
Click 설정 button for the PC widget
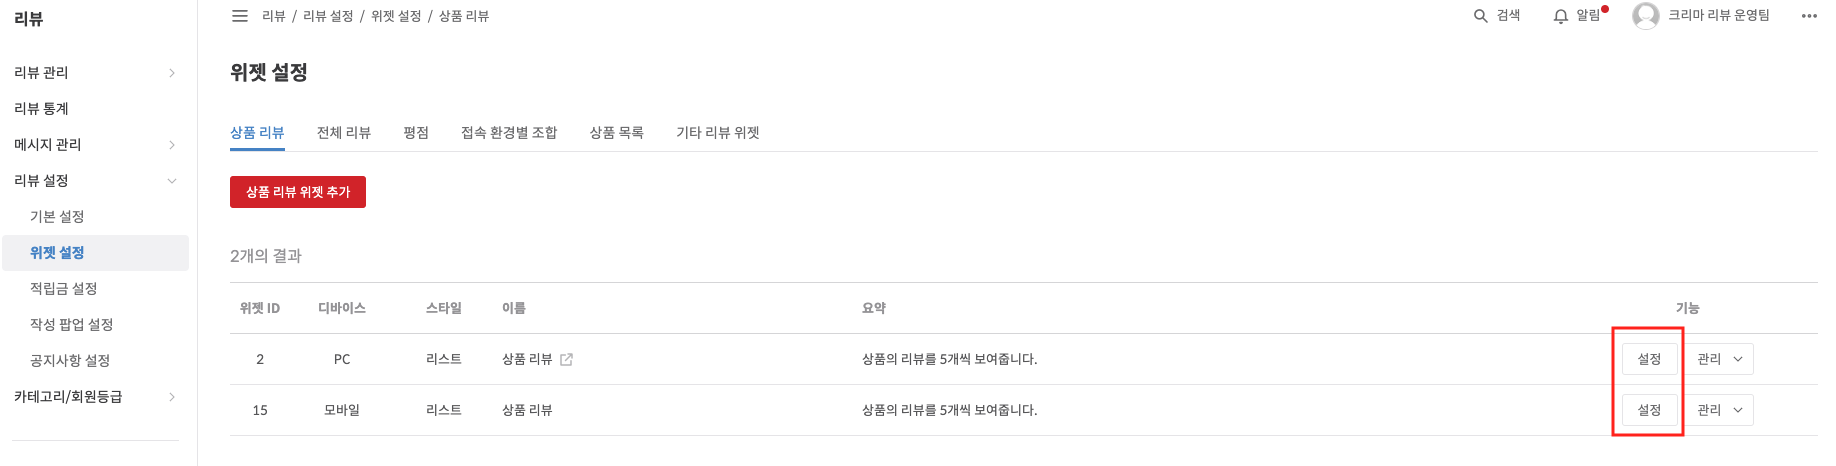coord(1649,359)
